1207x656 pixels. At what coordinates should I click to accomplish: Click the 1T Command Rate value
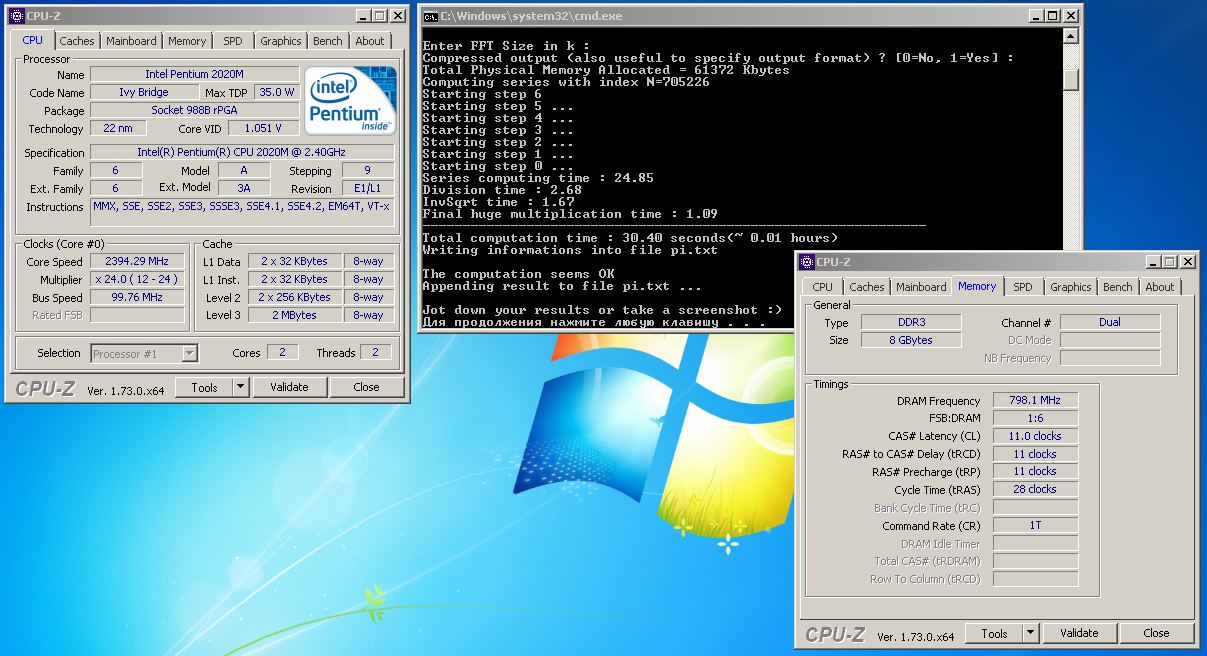pyautogui.click(x=1035, y=525)
